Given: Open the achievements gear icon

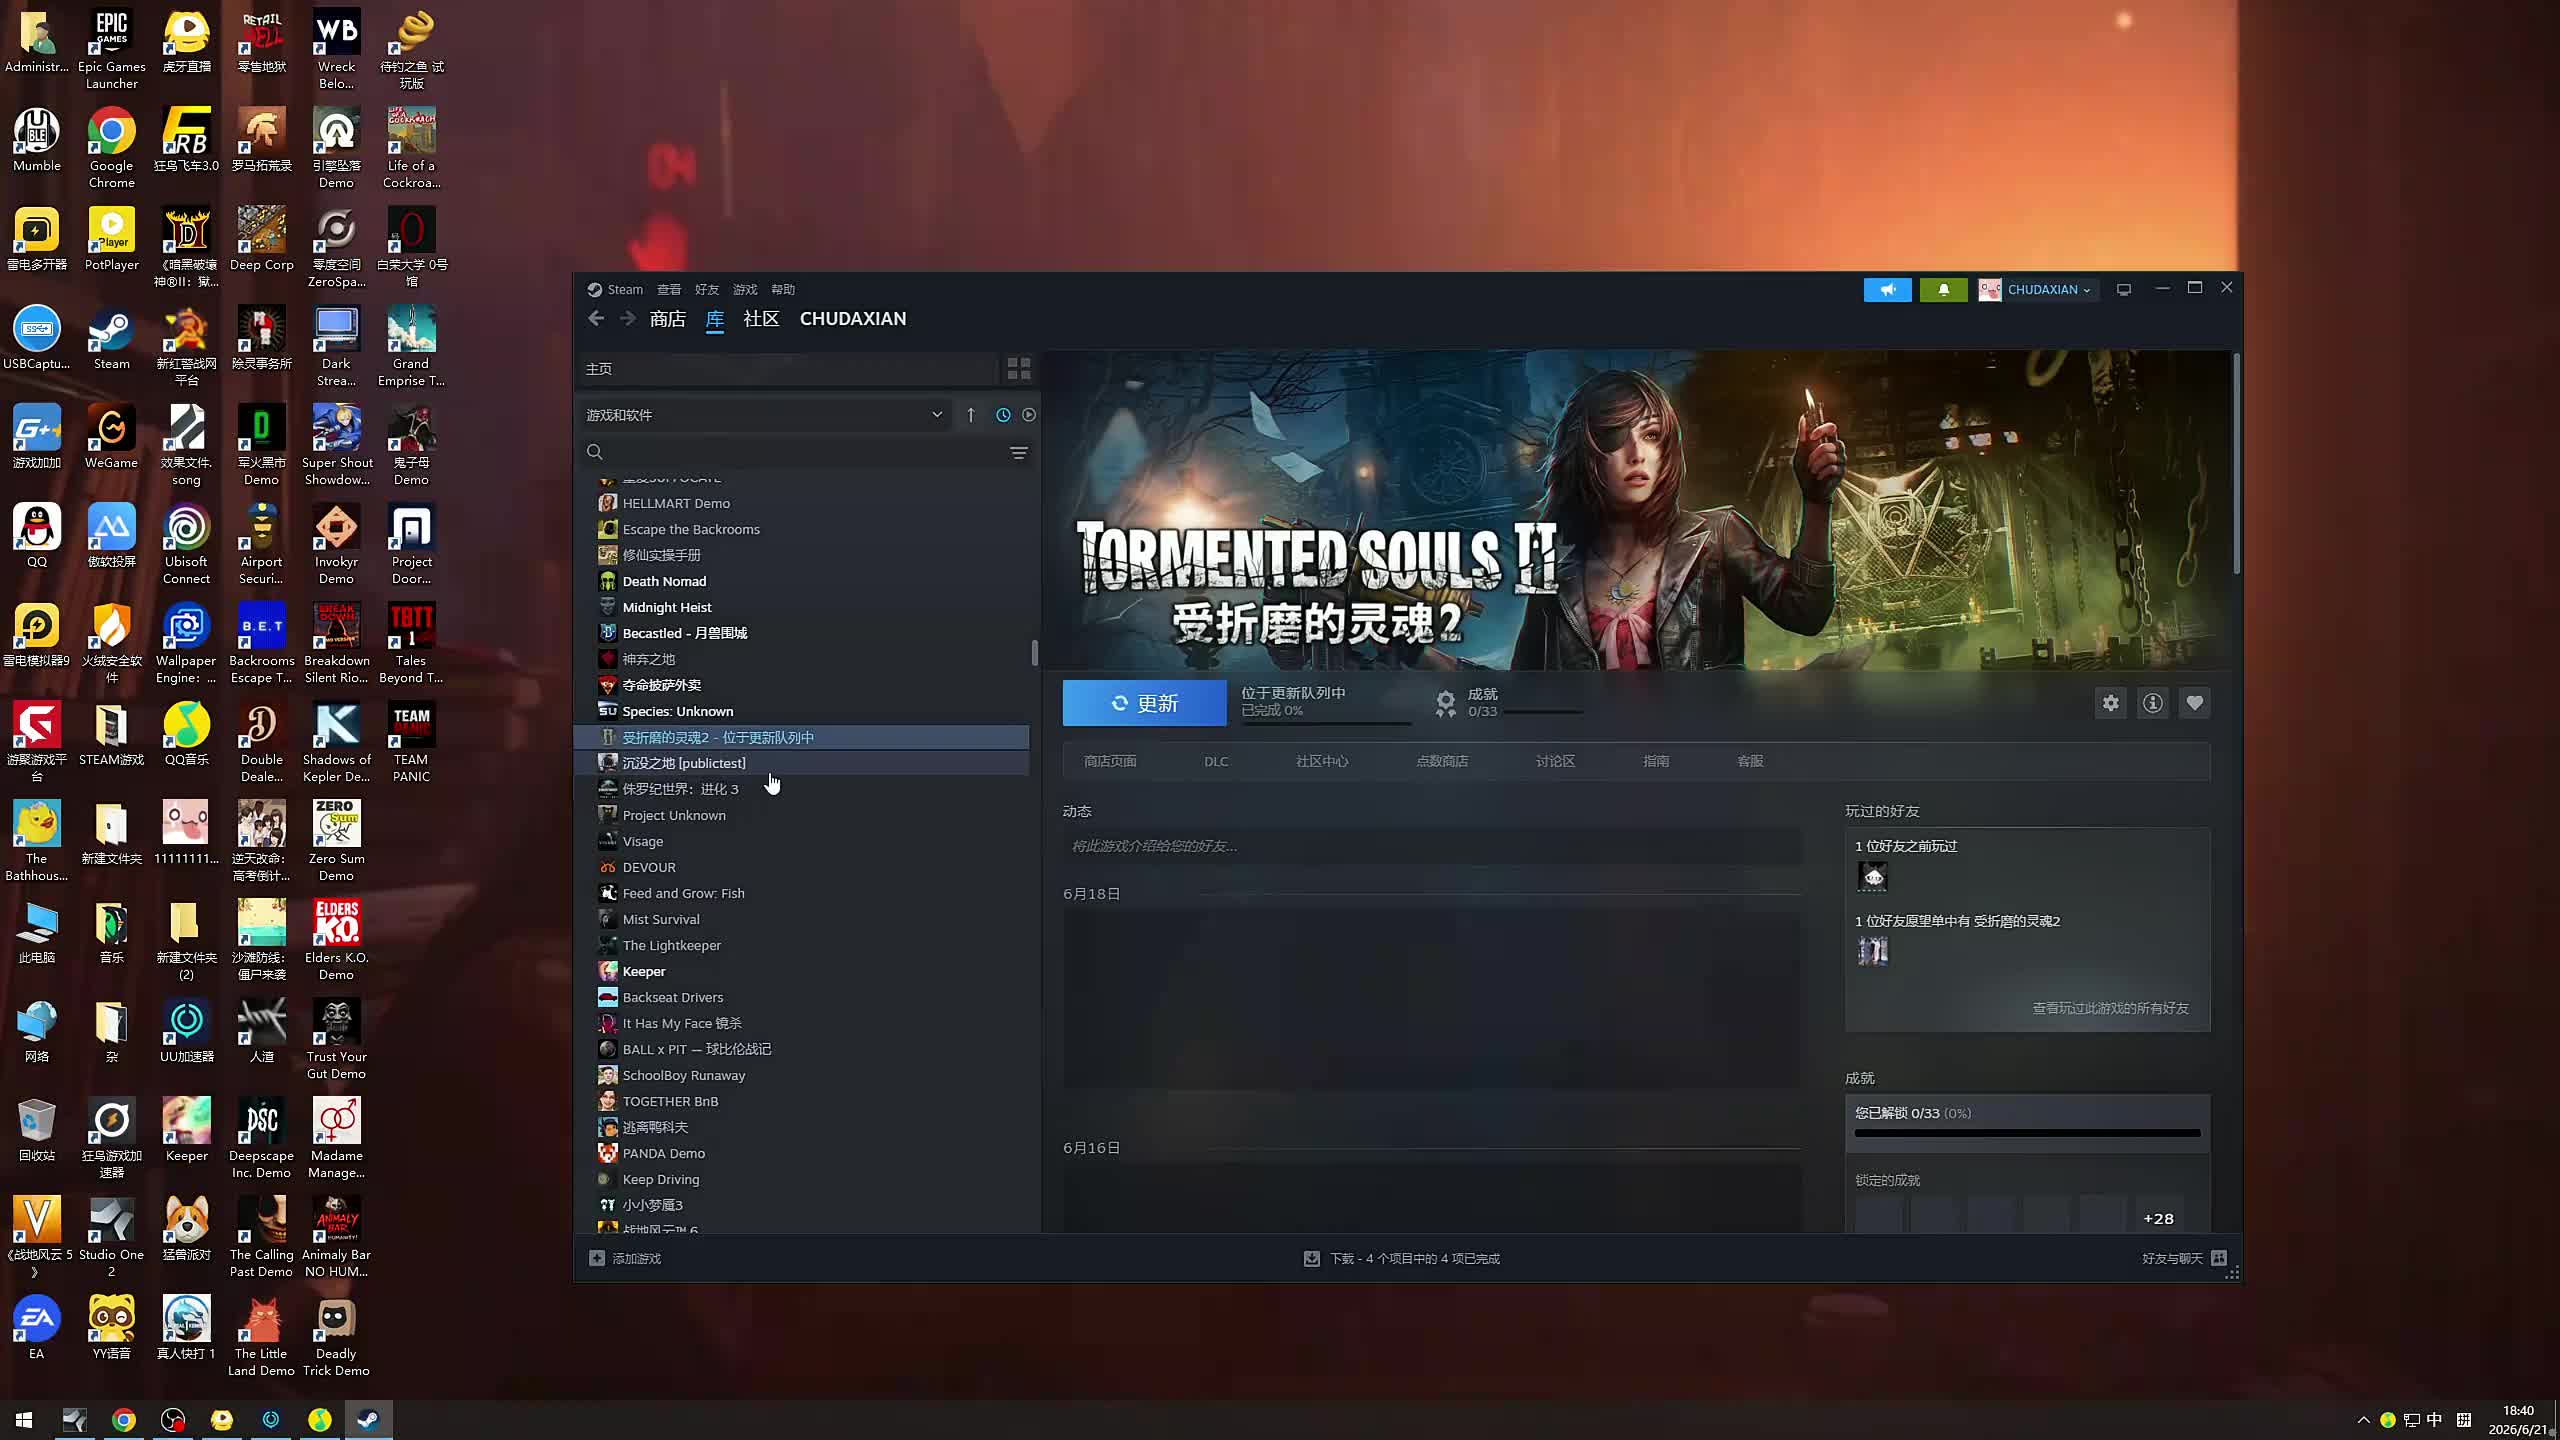Looking at the screenshot, I should coord(1445,703).
